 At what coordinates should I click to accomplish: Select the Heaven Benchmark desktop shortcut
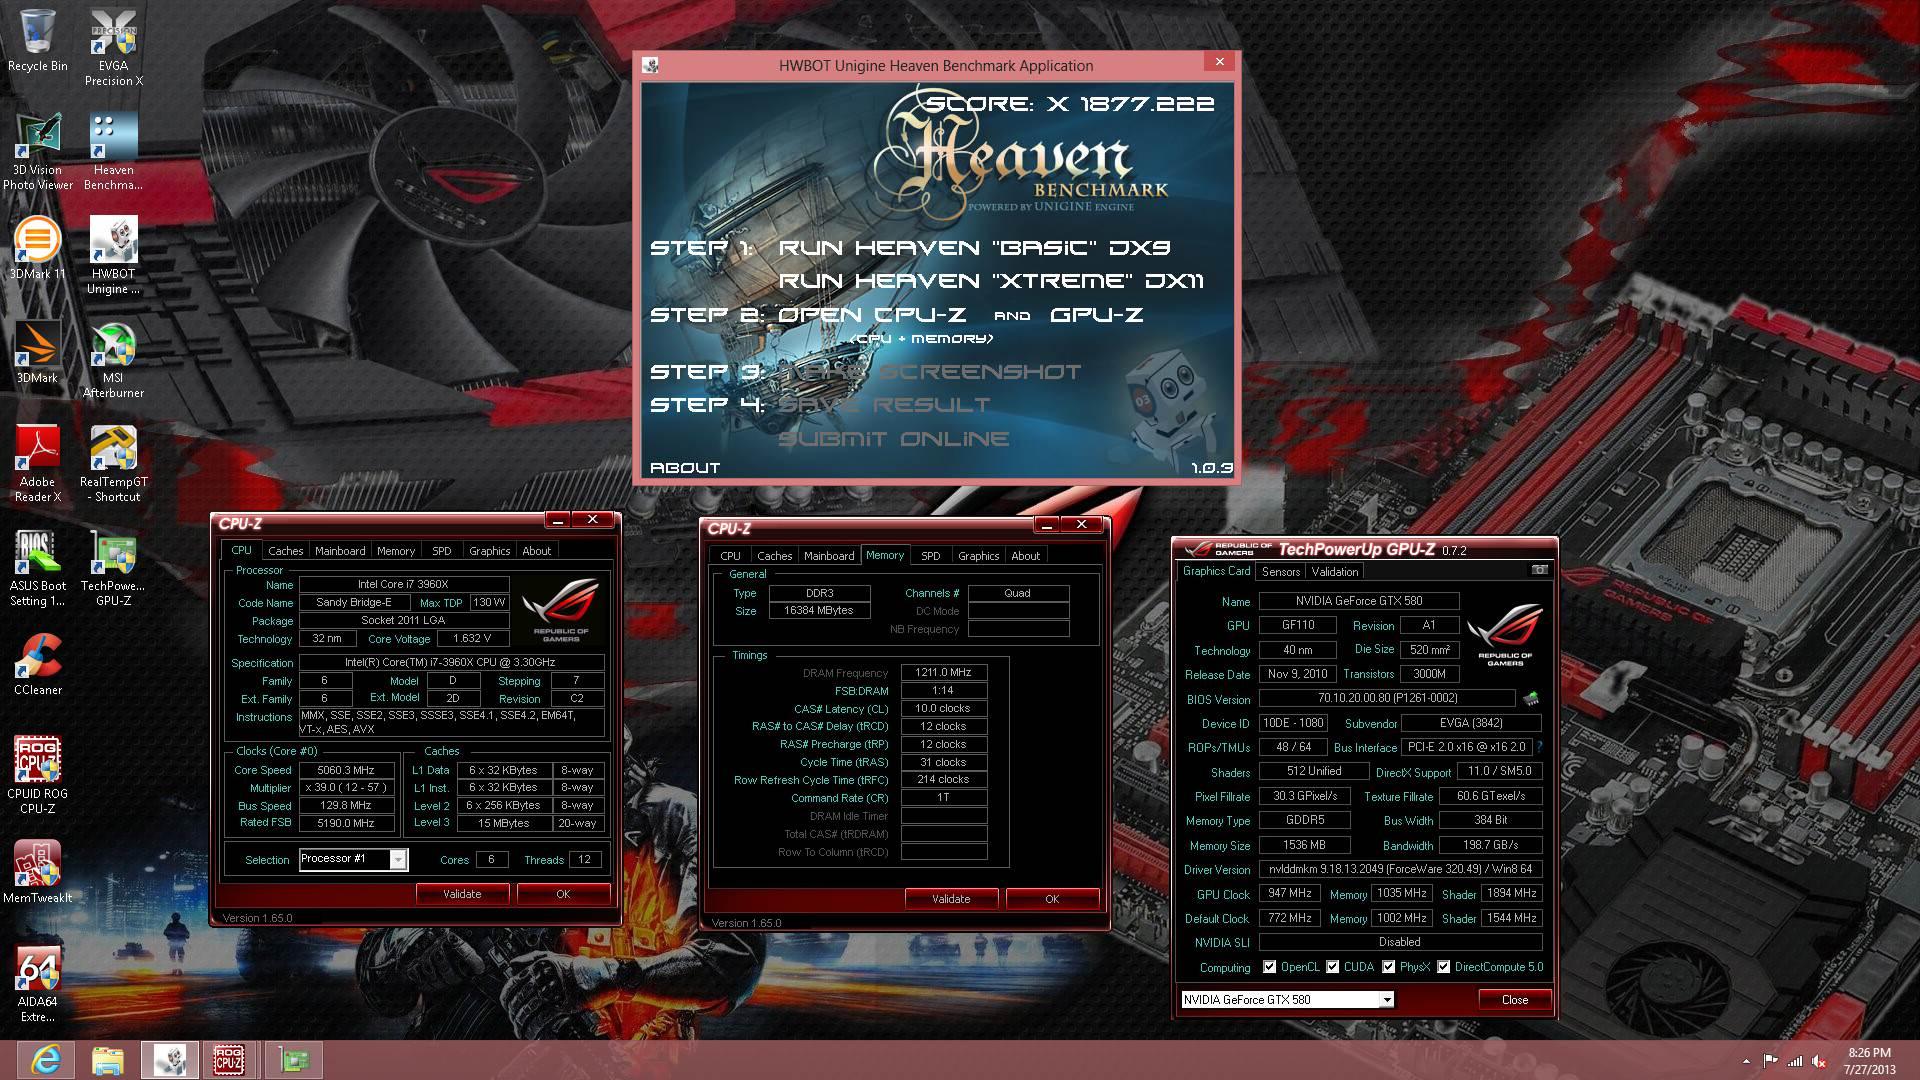point(113,152)
